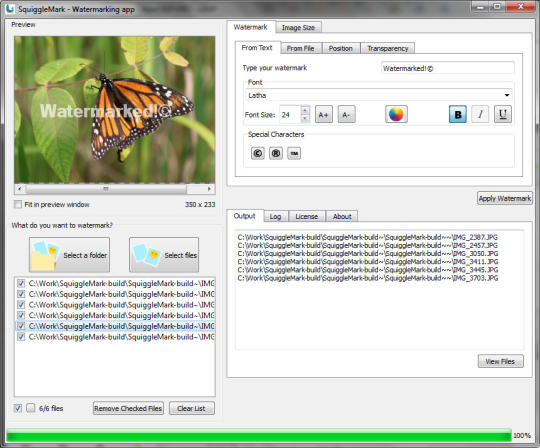Click the Select files button
Viewport: 540px width, 448px height.
click(x=164, y=255)
